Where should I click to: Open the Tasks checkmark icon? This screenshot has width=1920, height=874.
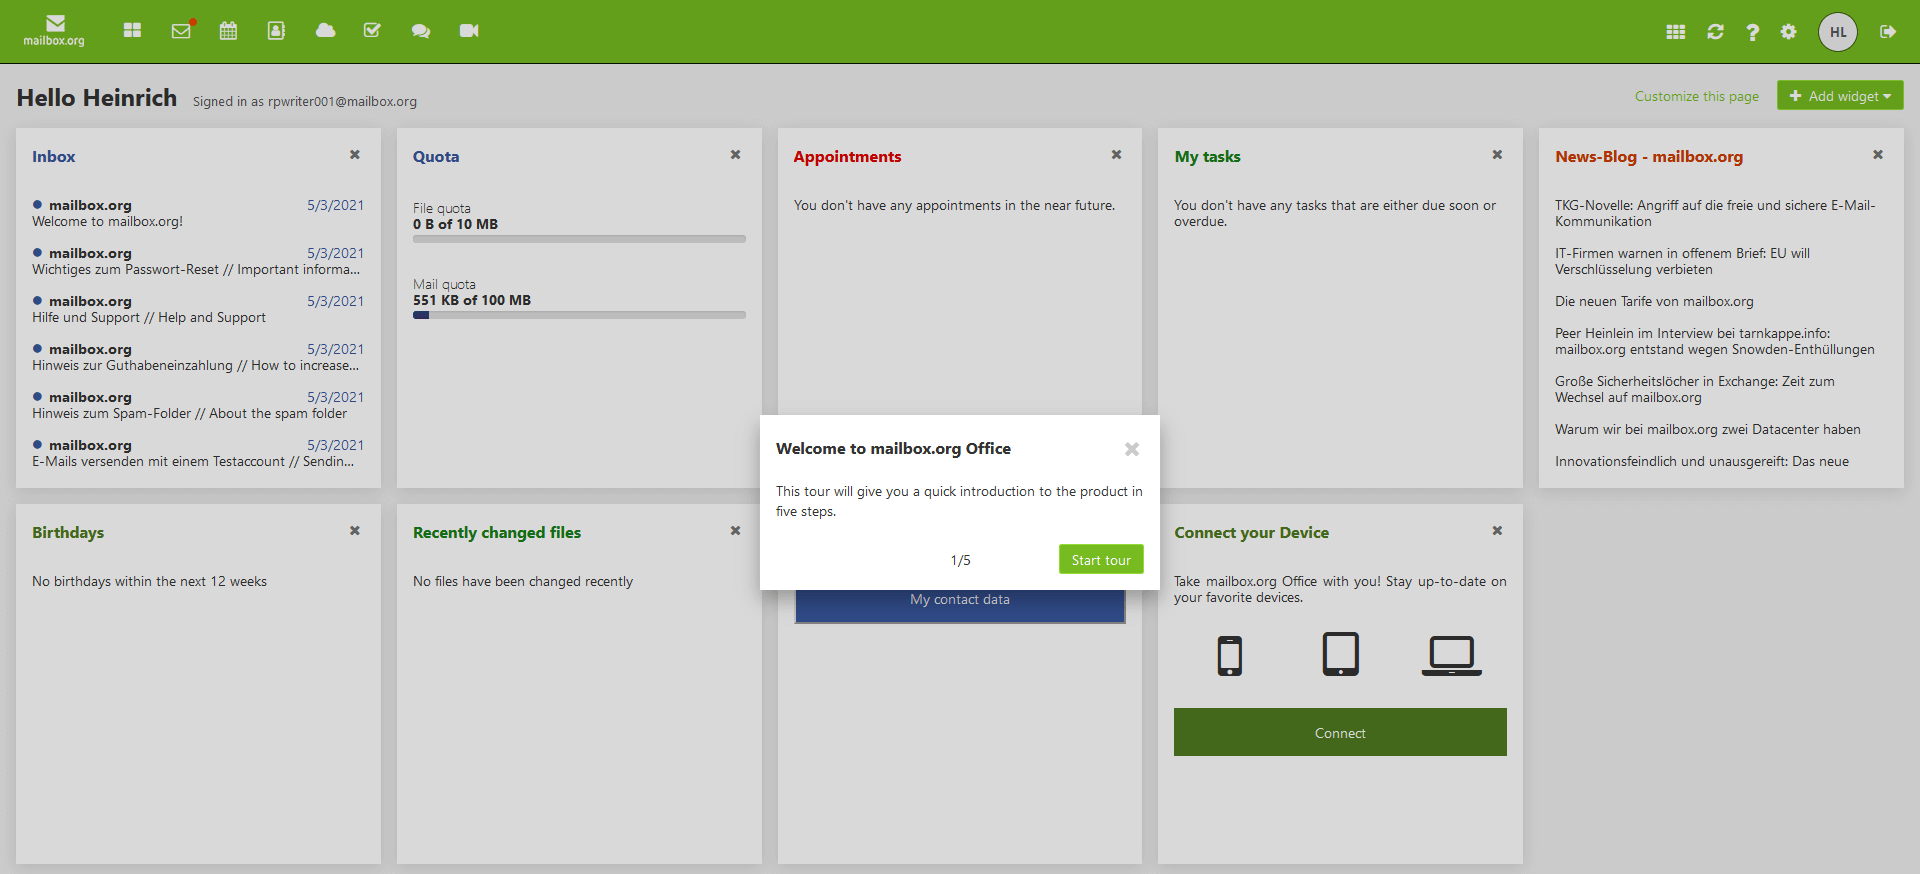pos(372,31)
